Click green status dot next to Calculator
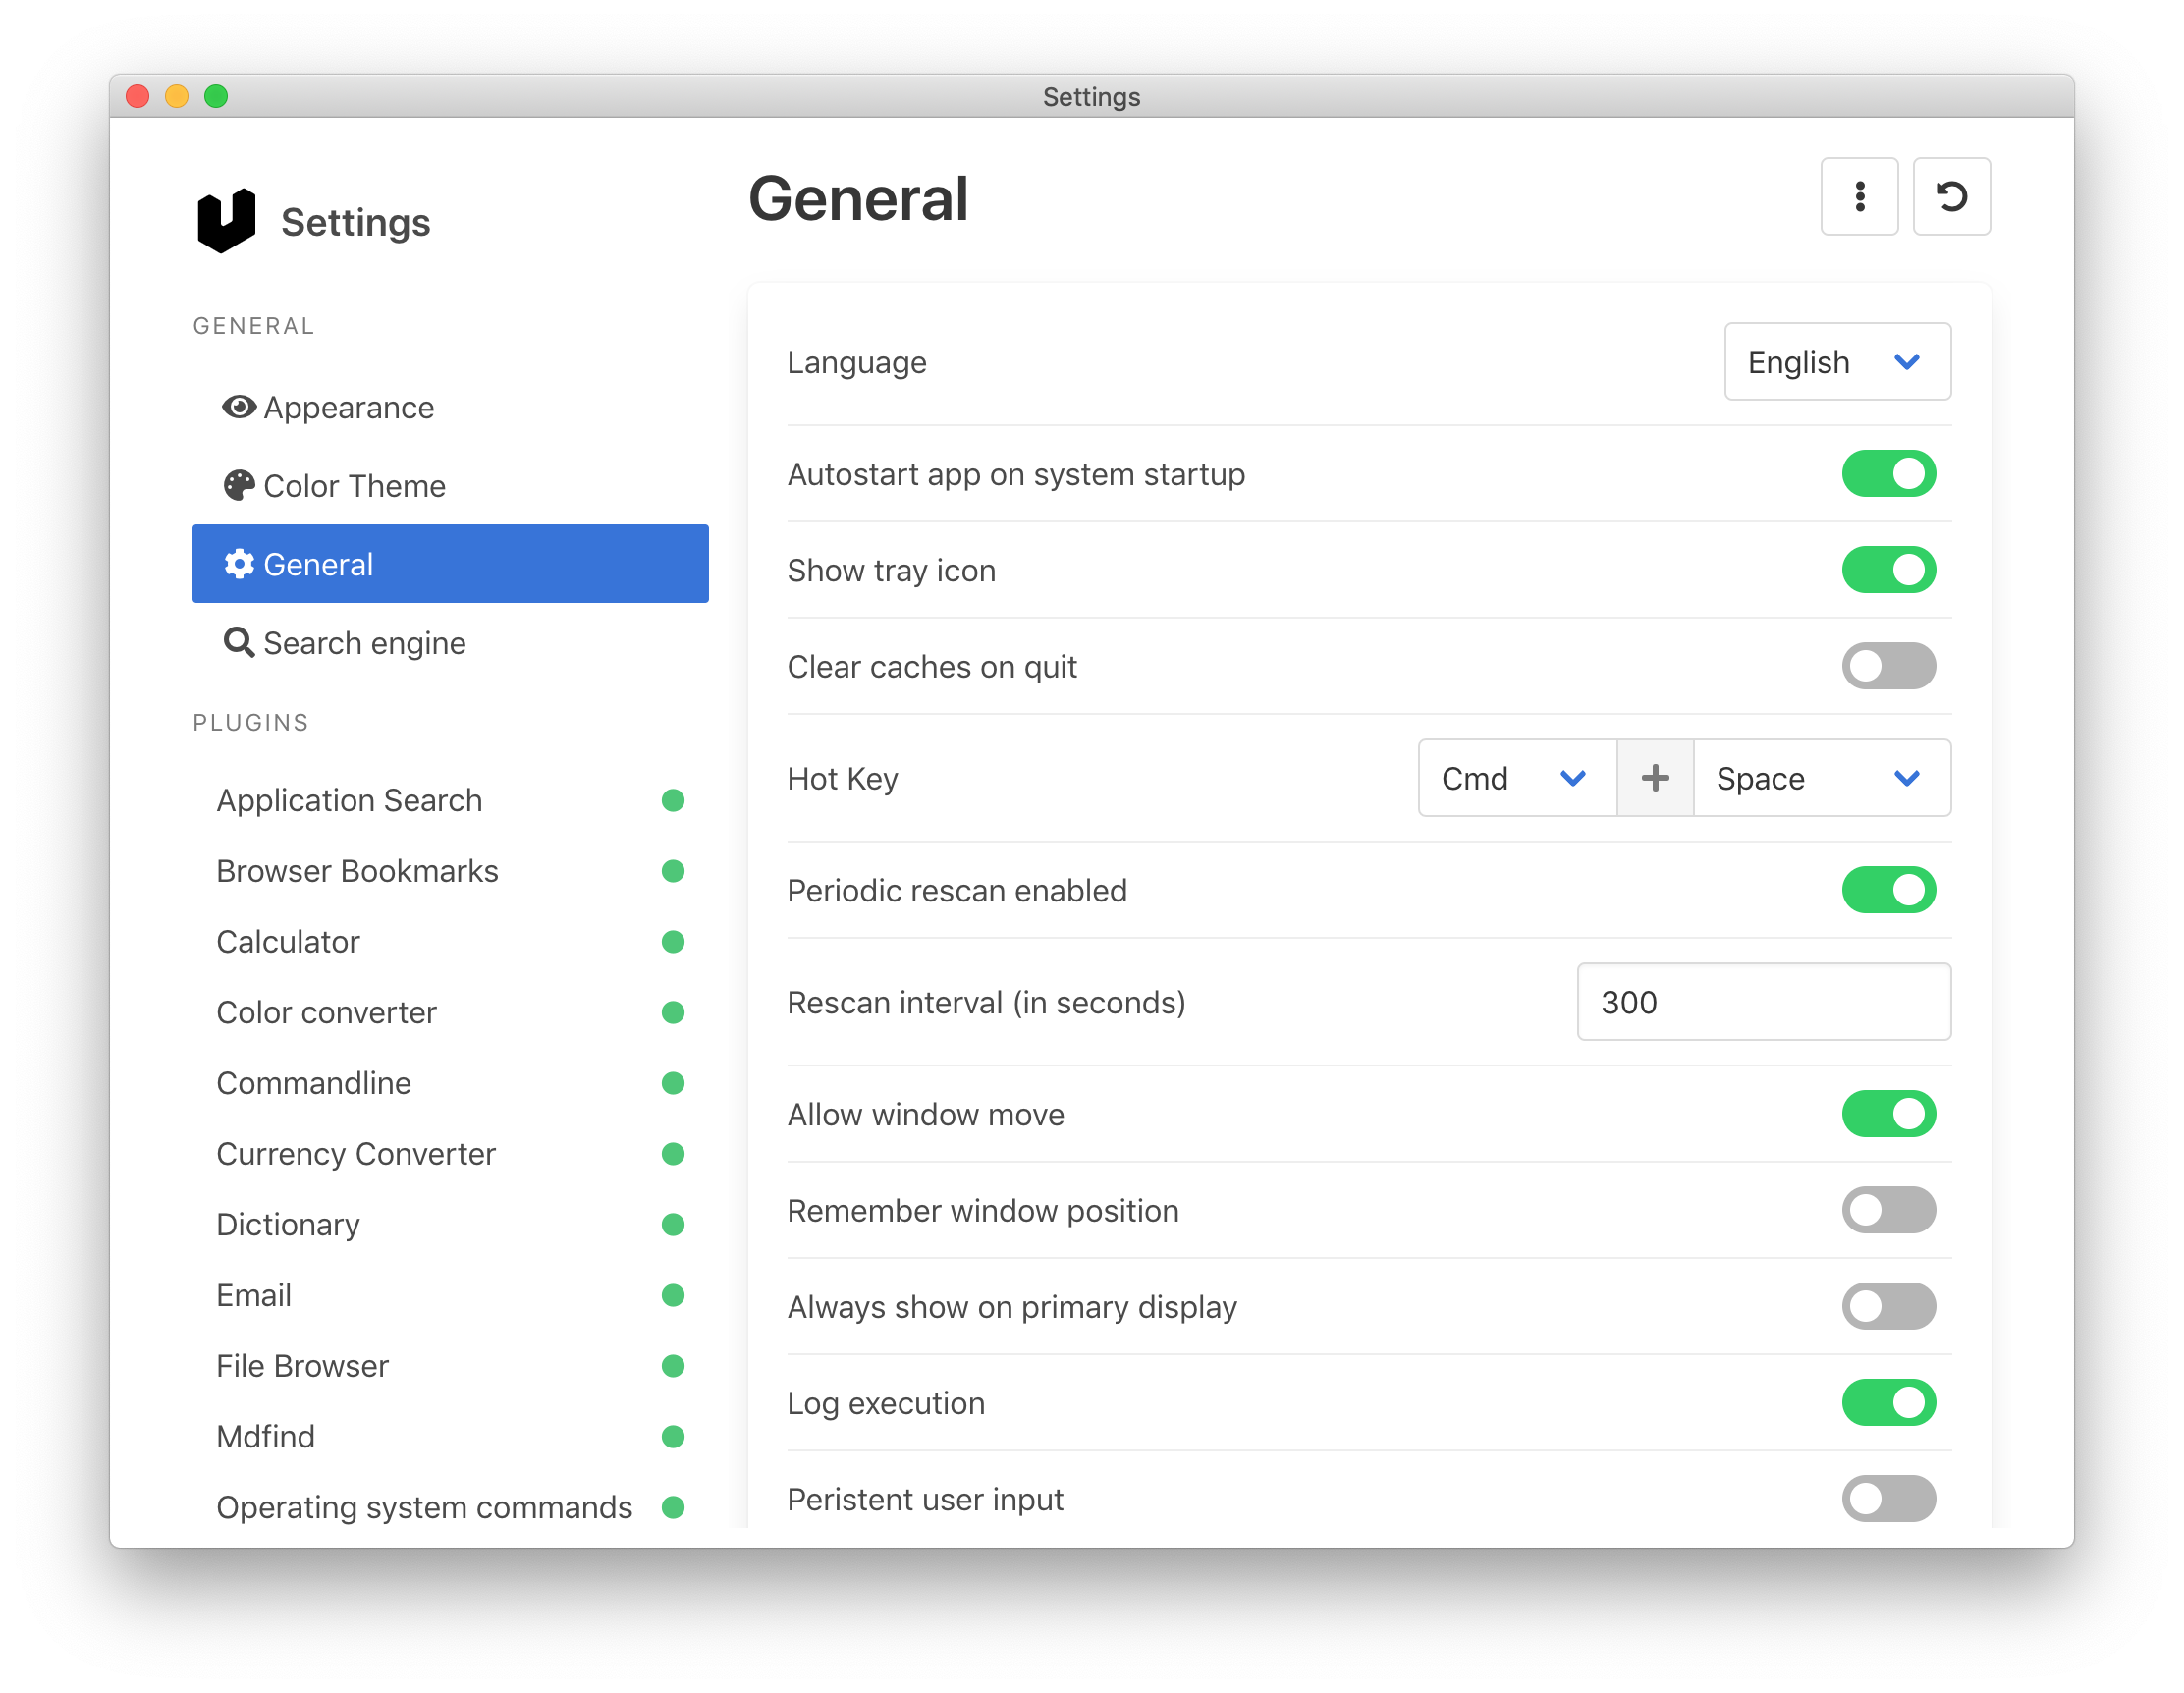The image size is (2184, 1693). tap(673, 942)
